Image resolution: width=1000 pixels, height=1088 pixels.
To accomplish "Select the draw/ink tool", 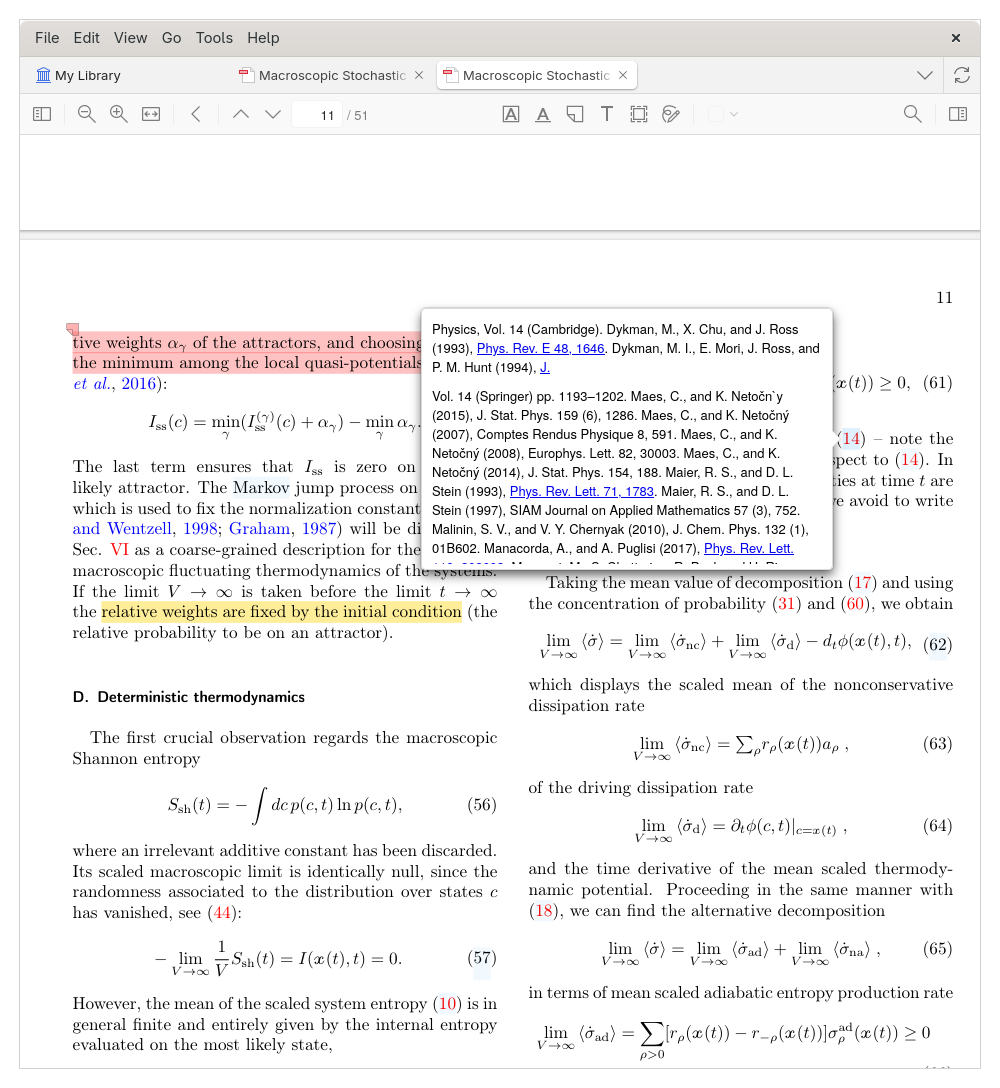I will point(670,114).
